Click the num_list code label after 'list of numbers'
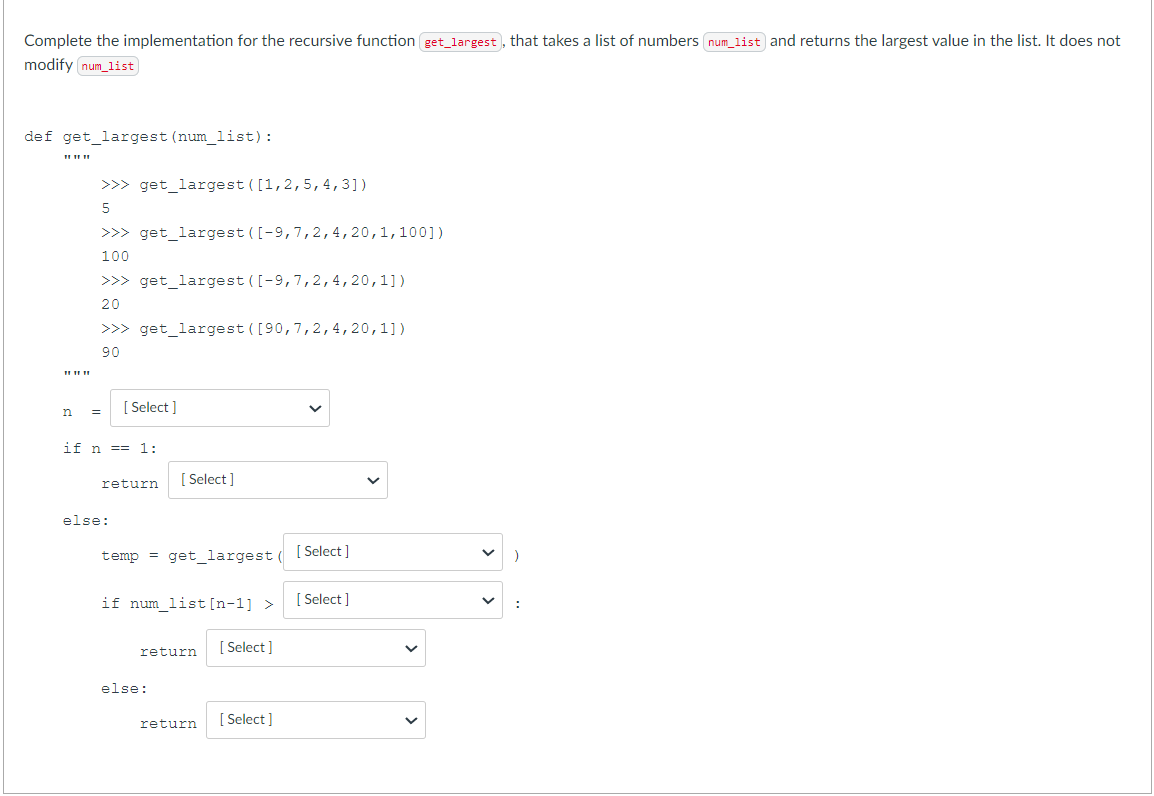This screenshot has height=796, width=1154. [x=734, y=42]
